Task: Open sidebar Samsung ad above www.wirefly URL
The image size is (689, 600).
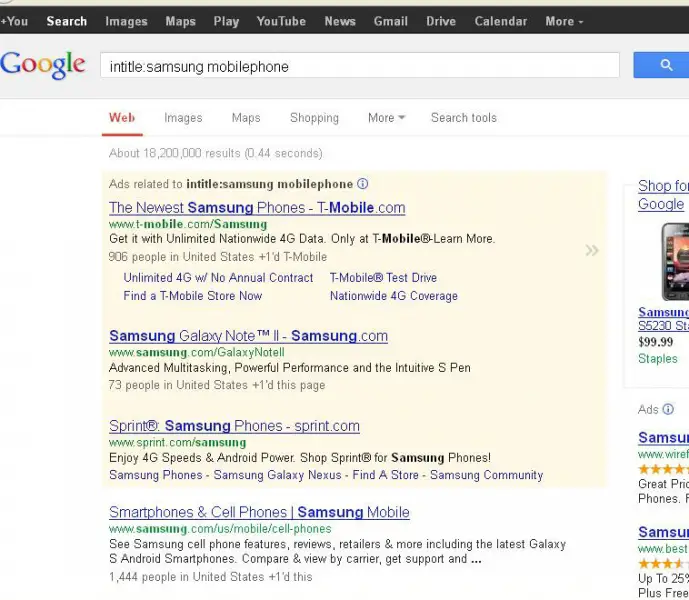Action: click(x=664, y=438)
